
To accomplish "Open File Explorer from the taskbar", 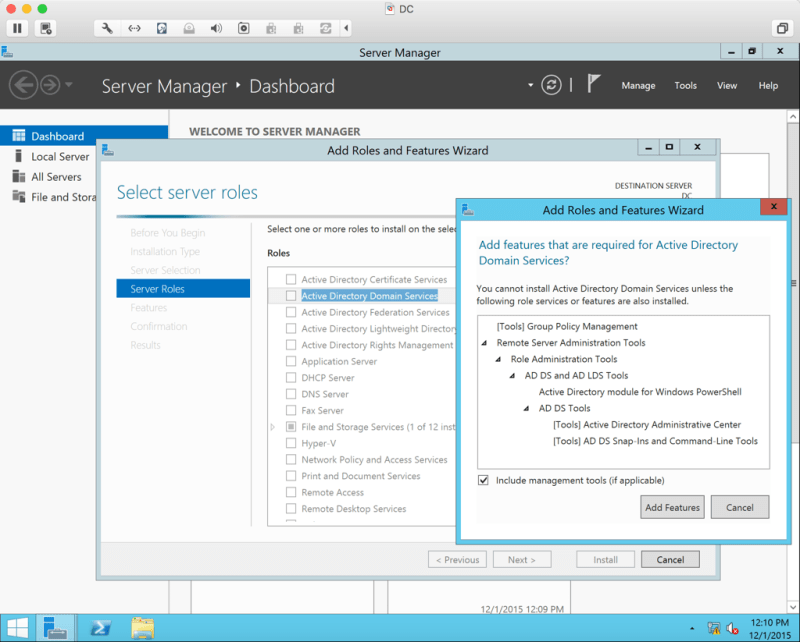I will 143,628.
